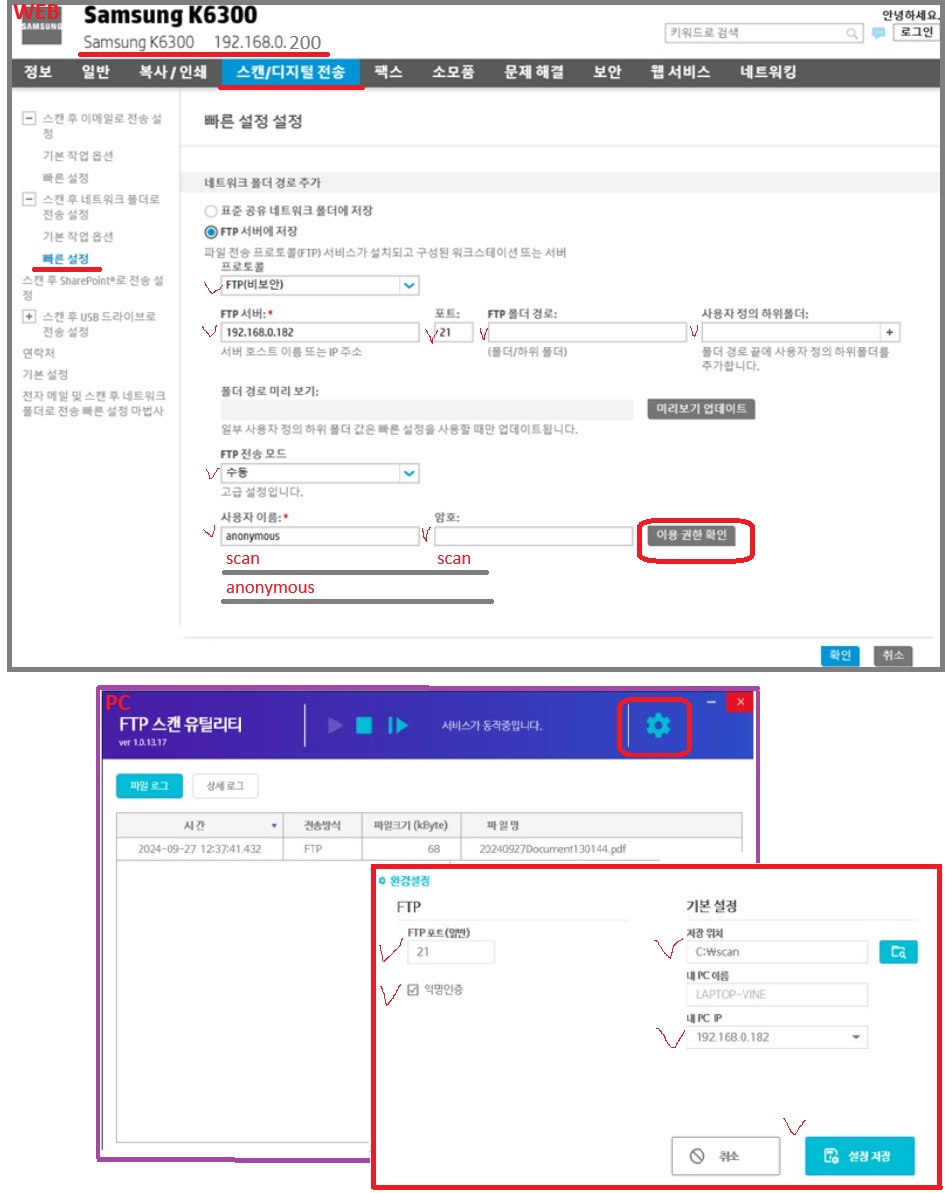Select the FTP 서버에 저장 radio button
The height and width of the screenshot is (1193, 945).
point(211,232)
